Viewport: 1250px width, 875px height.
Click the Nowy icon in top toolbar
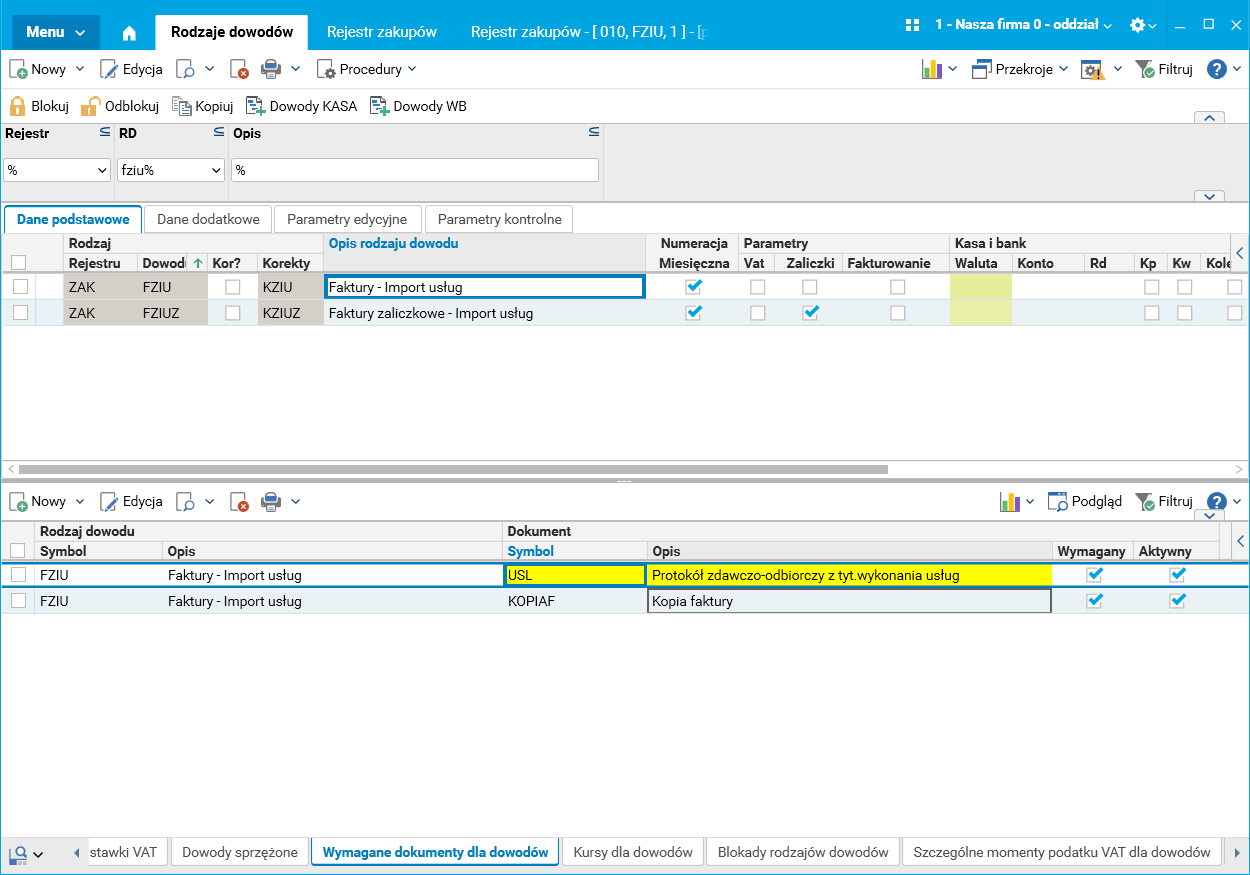click(x=18, y=69)
